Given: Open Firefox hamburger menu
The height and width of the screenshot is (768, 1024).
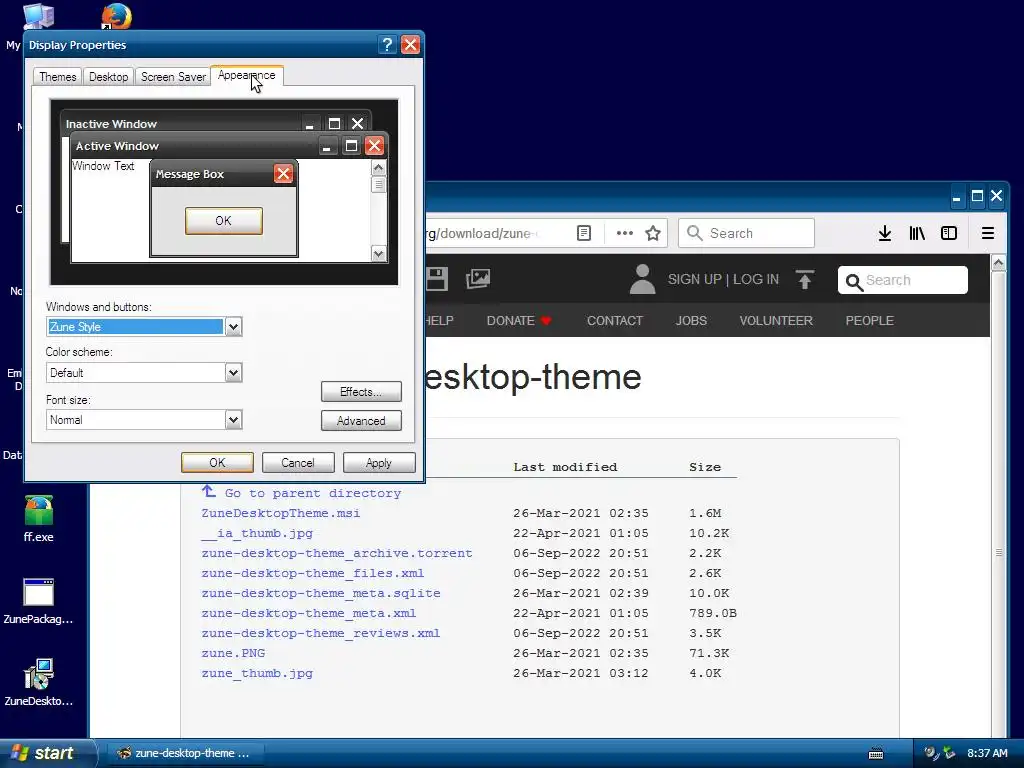Looking at the screenshot, I should [x=987, y=233].
